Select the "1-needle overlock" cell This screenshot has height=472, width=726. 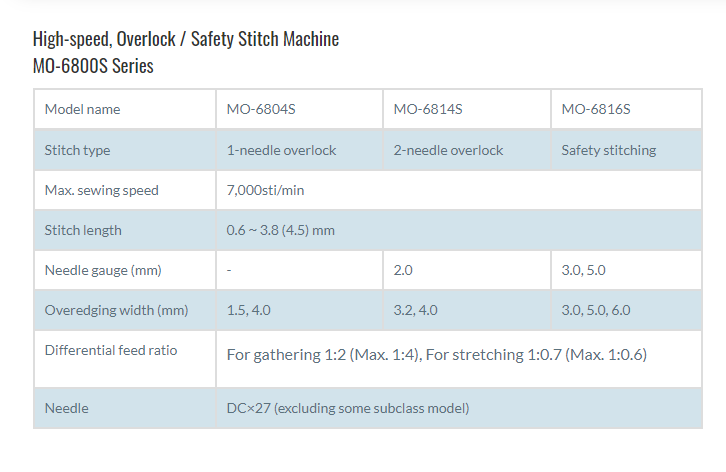coord(281,150)
